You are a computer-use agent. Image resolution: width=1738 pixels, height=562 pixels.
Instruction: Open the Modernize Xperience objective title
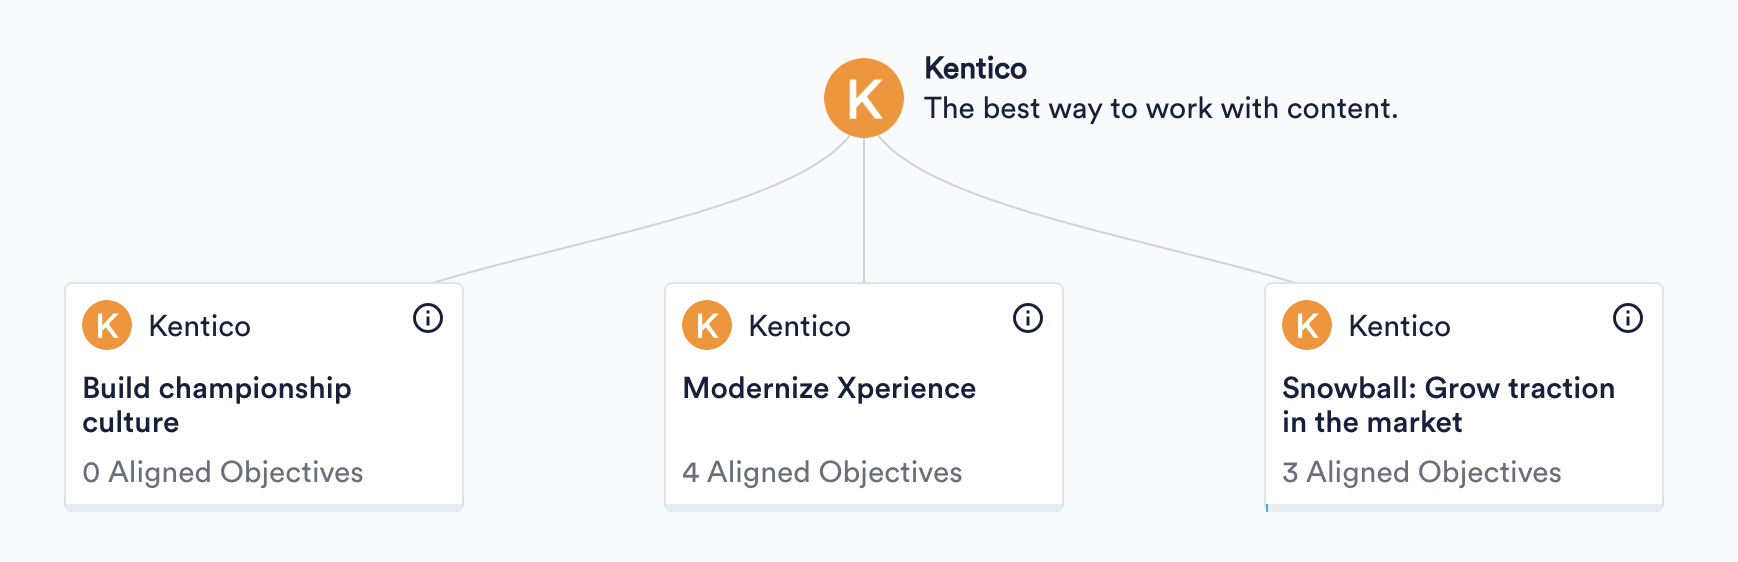[x=829, y=388]
